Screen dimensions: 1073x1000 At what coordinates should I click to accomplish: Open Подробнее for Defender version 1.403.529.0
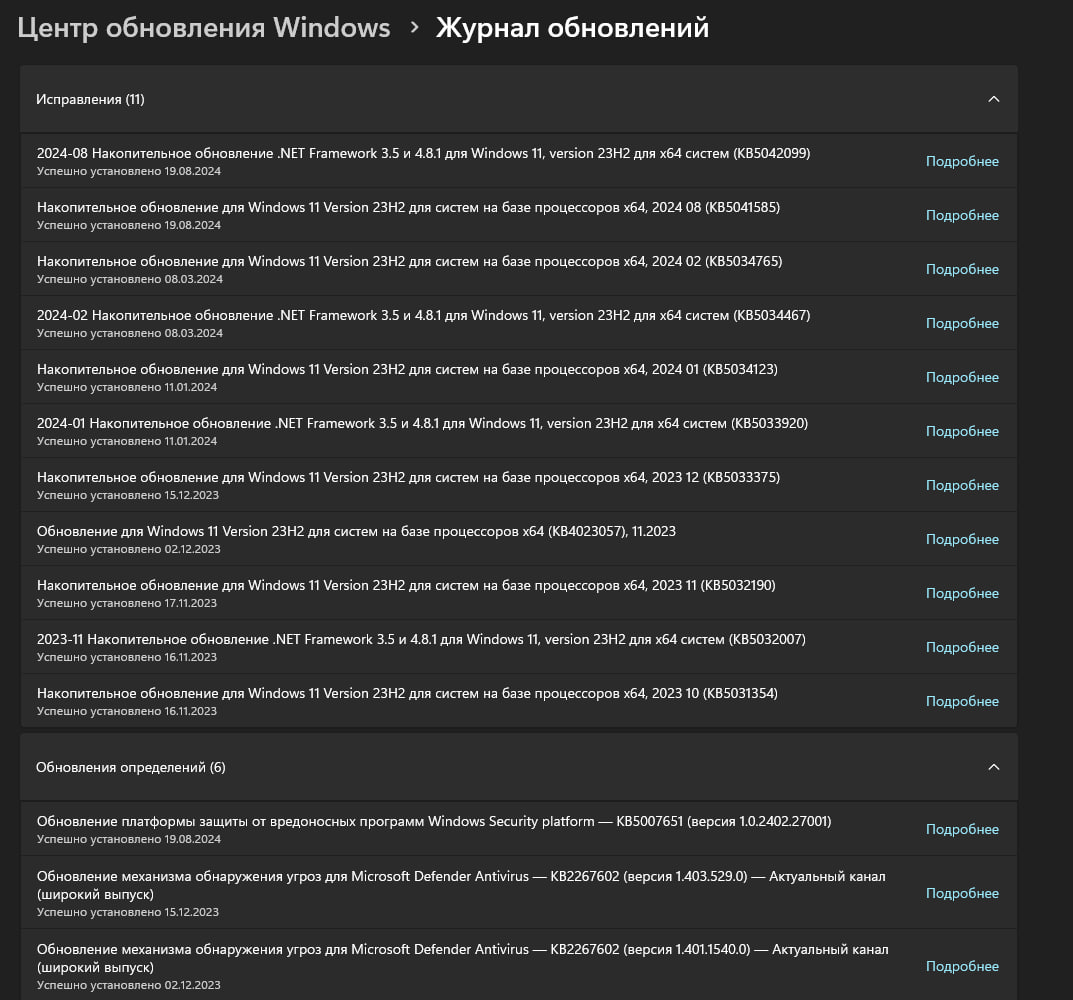pos(962,893)
